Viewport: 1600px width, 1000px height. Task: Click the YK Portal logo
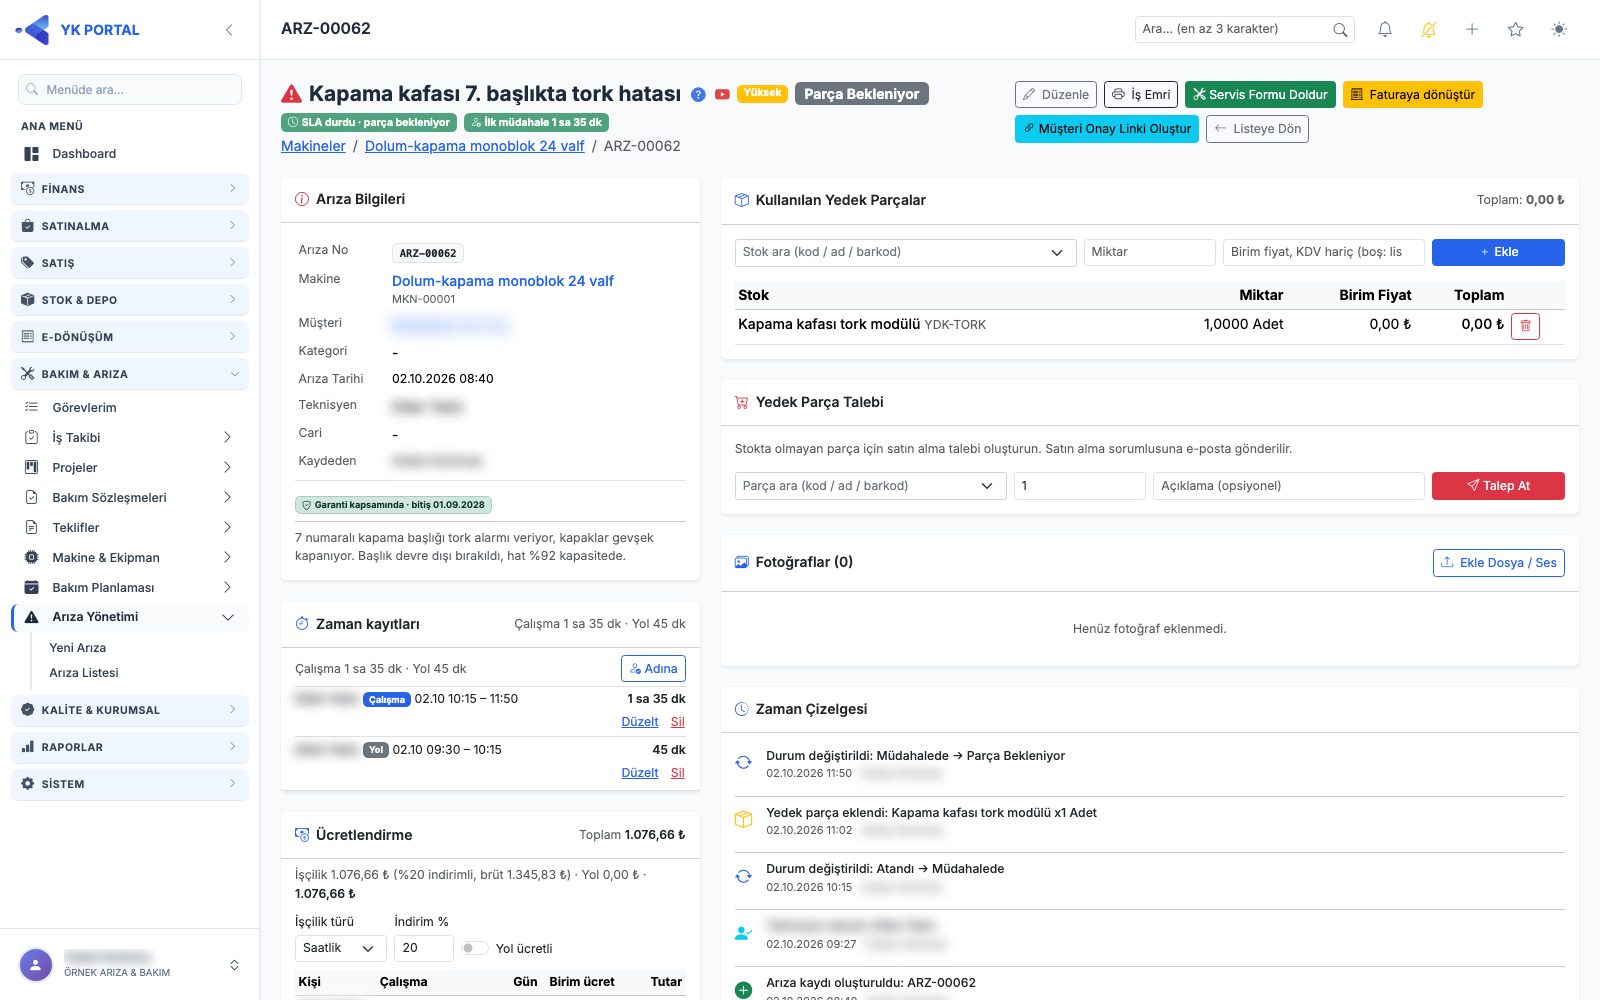78,30
